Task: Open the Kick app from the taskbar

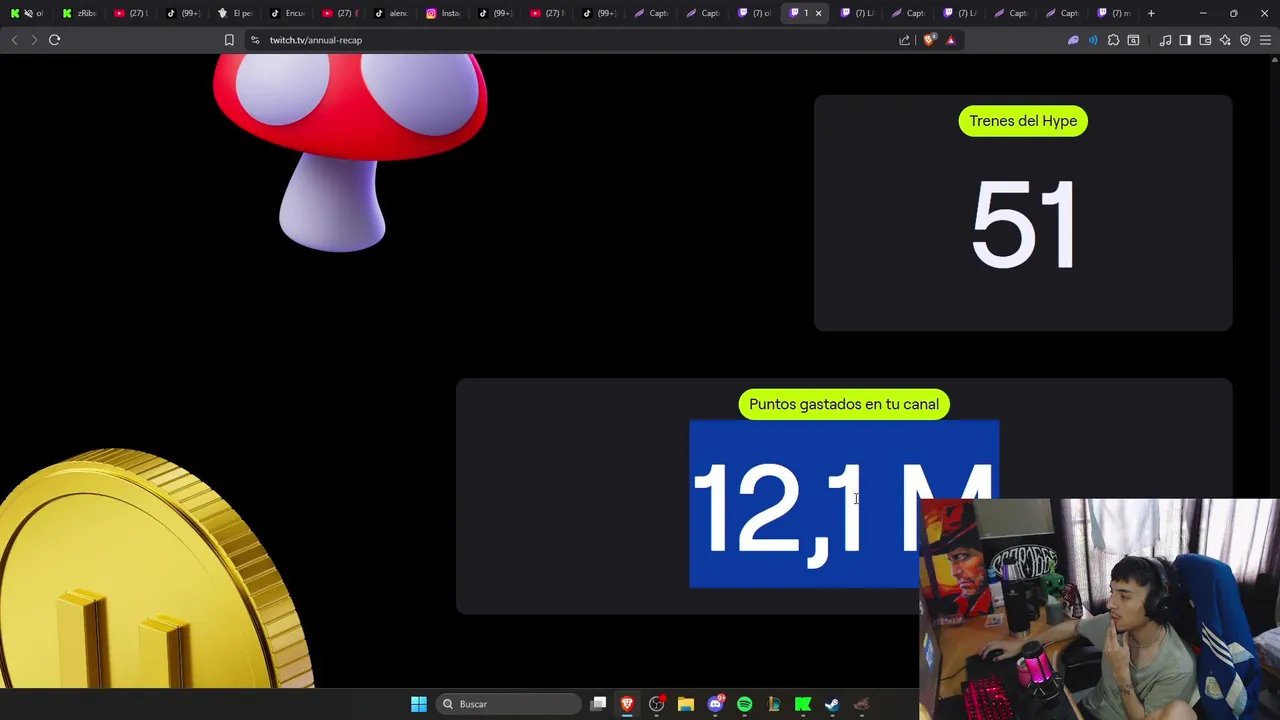Action: coord(802,704)
